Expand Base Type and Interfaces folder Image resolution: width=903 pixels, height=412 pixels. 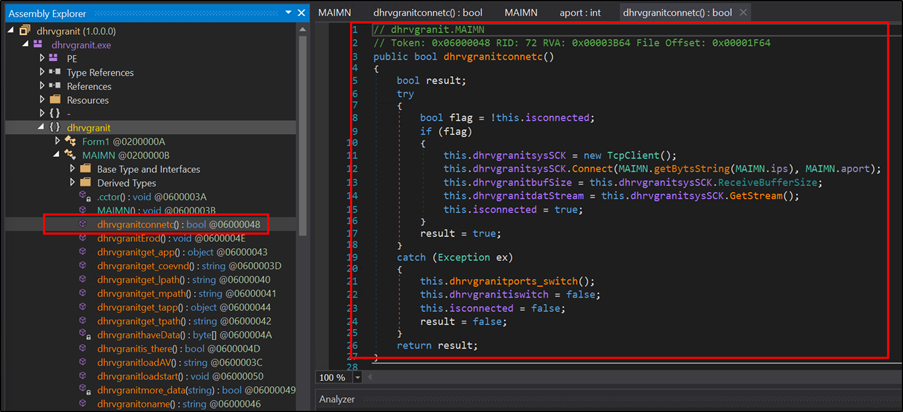(x=72, y=169)
